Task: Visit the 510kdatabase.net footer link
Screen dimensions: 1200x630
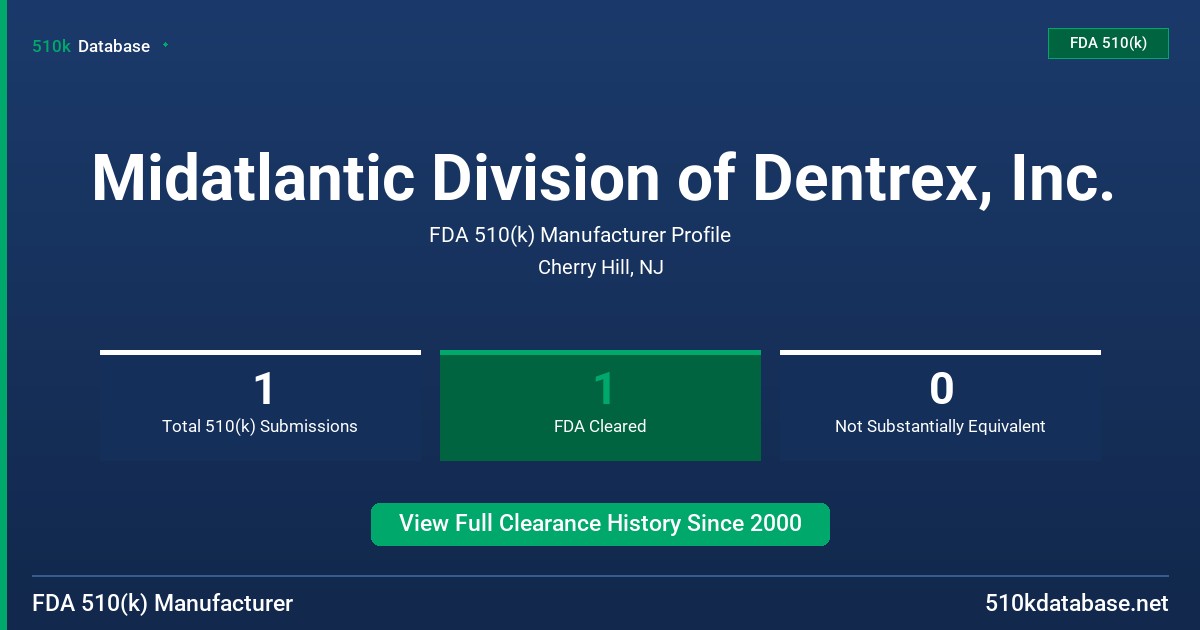Action: coord(1076,604)
